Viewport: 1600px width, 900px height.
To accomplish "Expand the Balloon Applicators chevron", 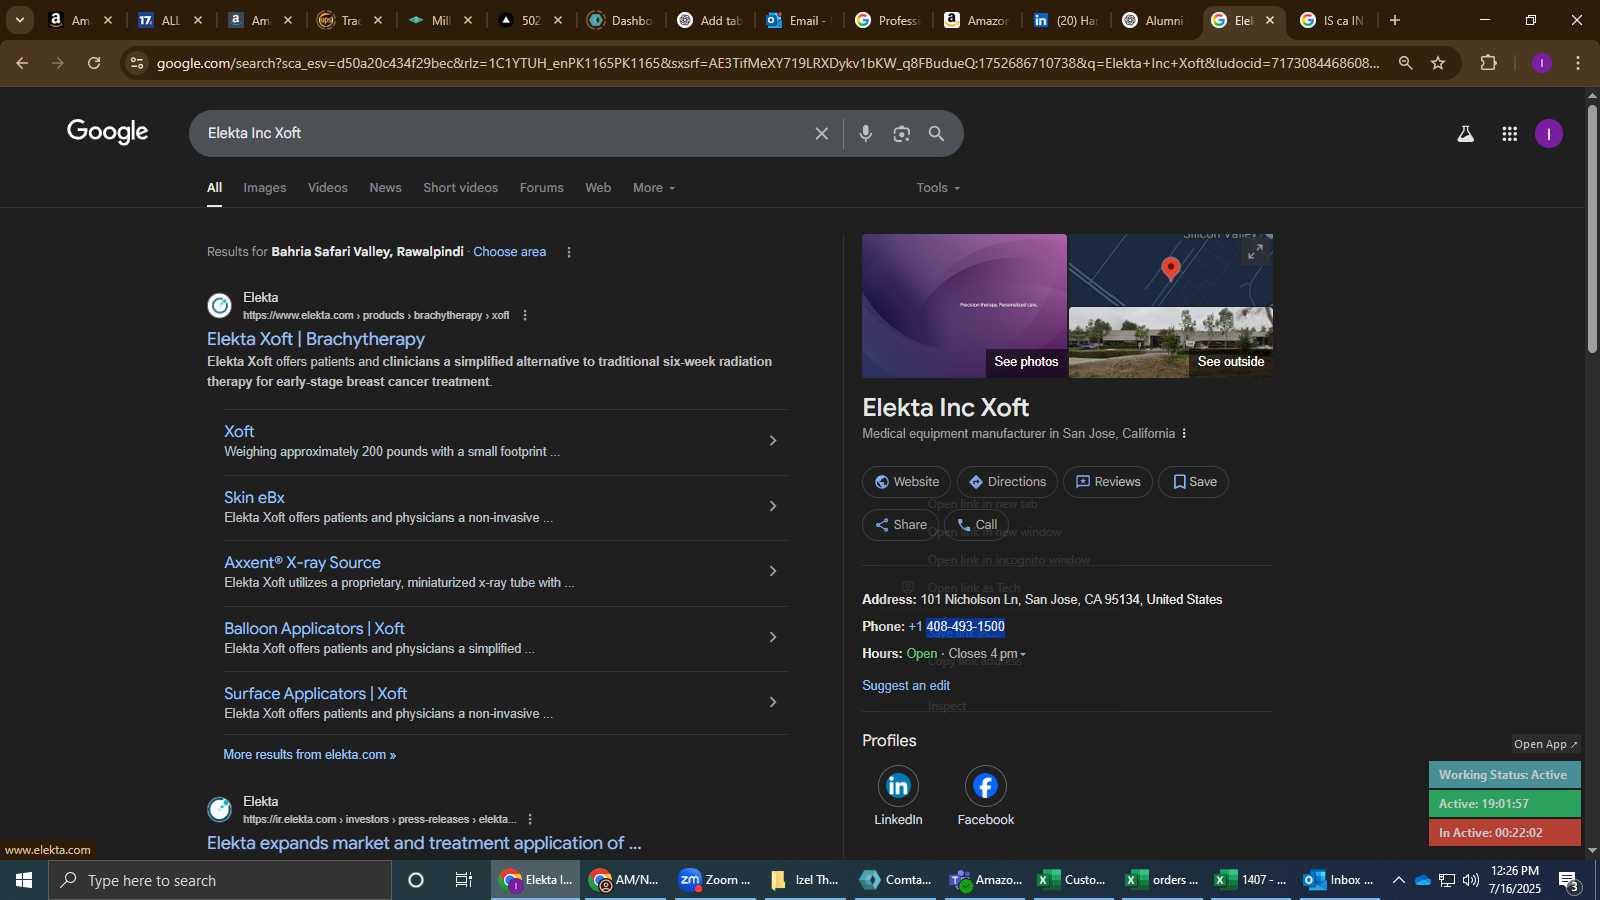I will pyautogui.click(x=772, y=637).
